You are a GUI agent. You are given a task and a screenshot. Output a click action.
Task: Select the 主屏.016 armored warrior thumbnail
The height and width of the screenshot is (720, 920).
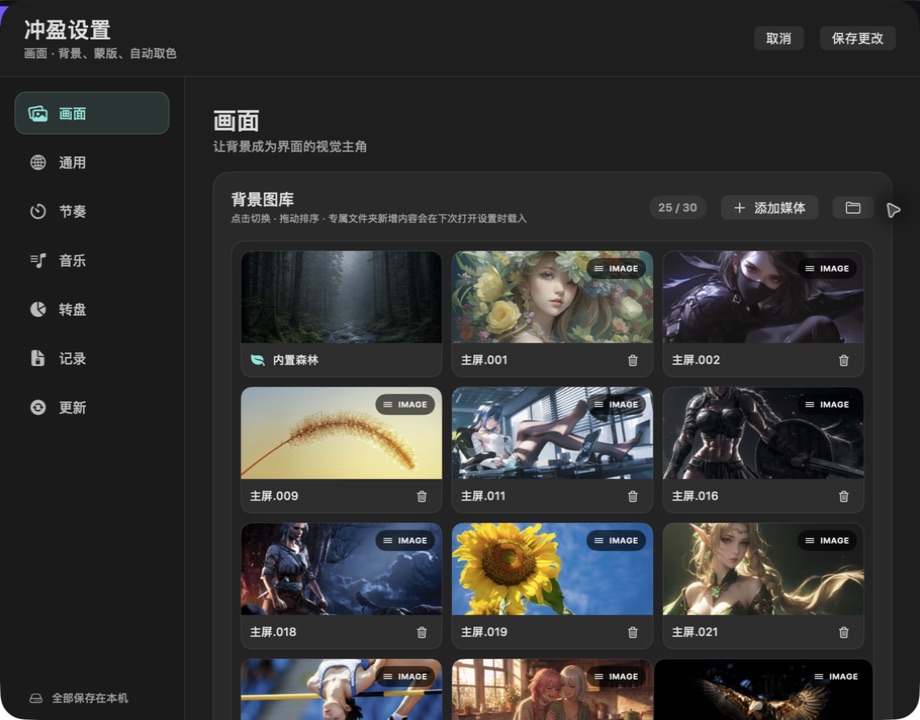click(763, 433)
